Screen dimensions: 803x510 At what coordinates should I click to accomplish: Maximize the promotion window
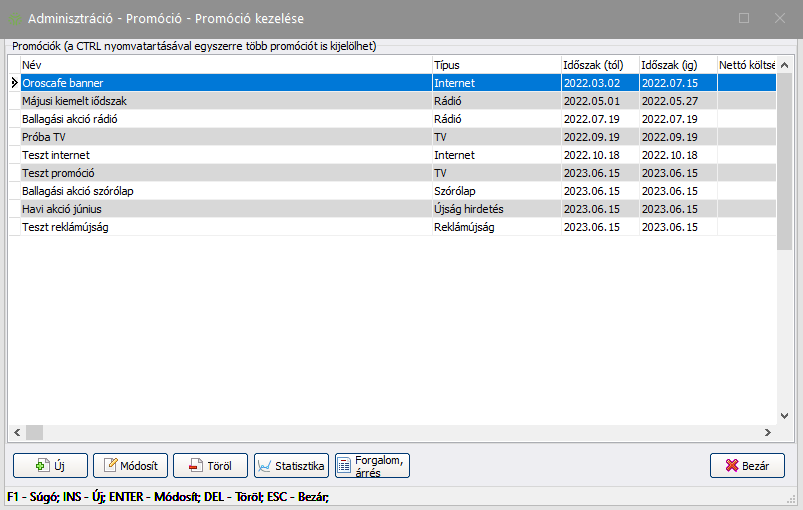[744, 18]
